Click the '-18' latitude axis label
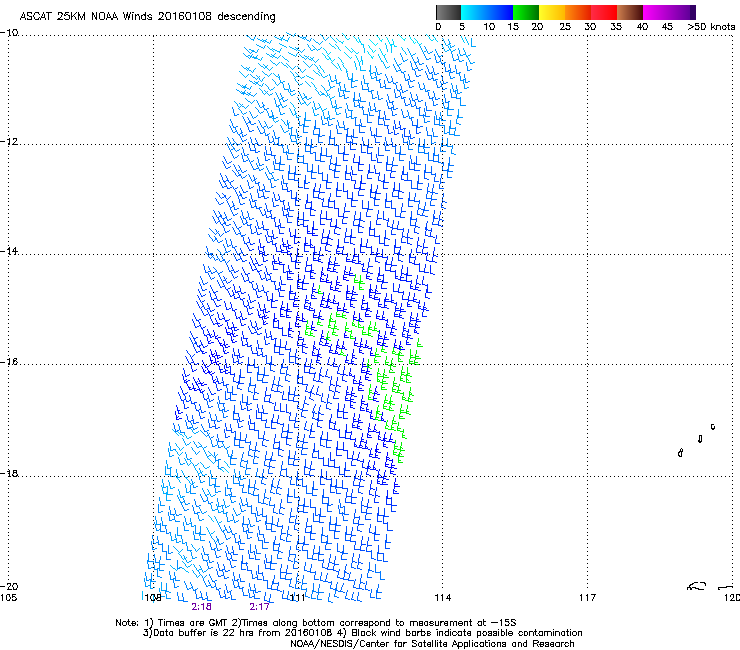This screenshot has width=740, height=650. tap(9, 473)
